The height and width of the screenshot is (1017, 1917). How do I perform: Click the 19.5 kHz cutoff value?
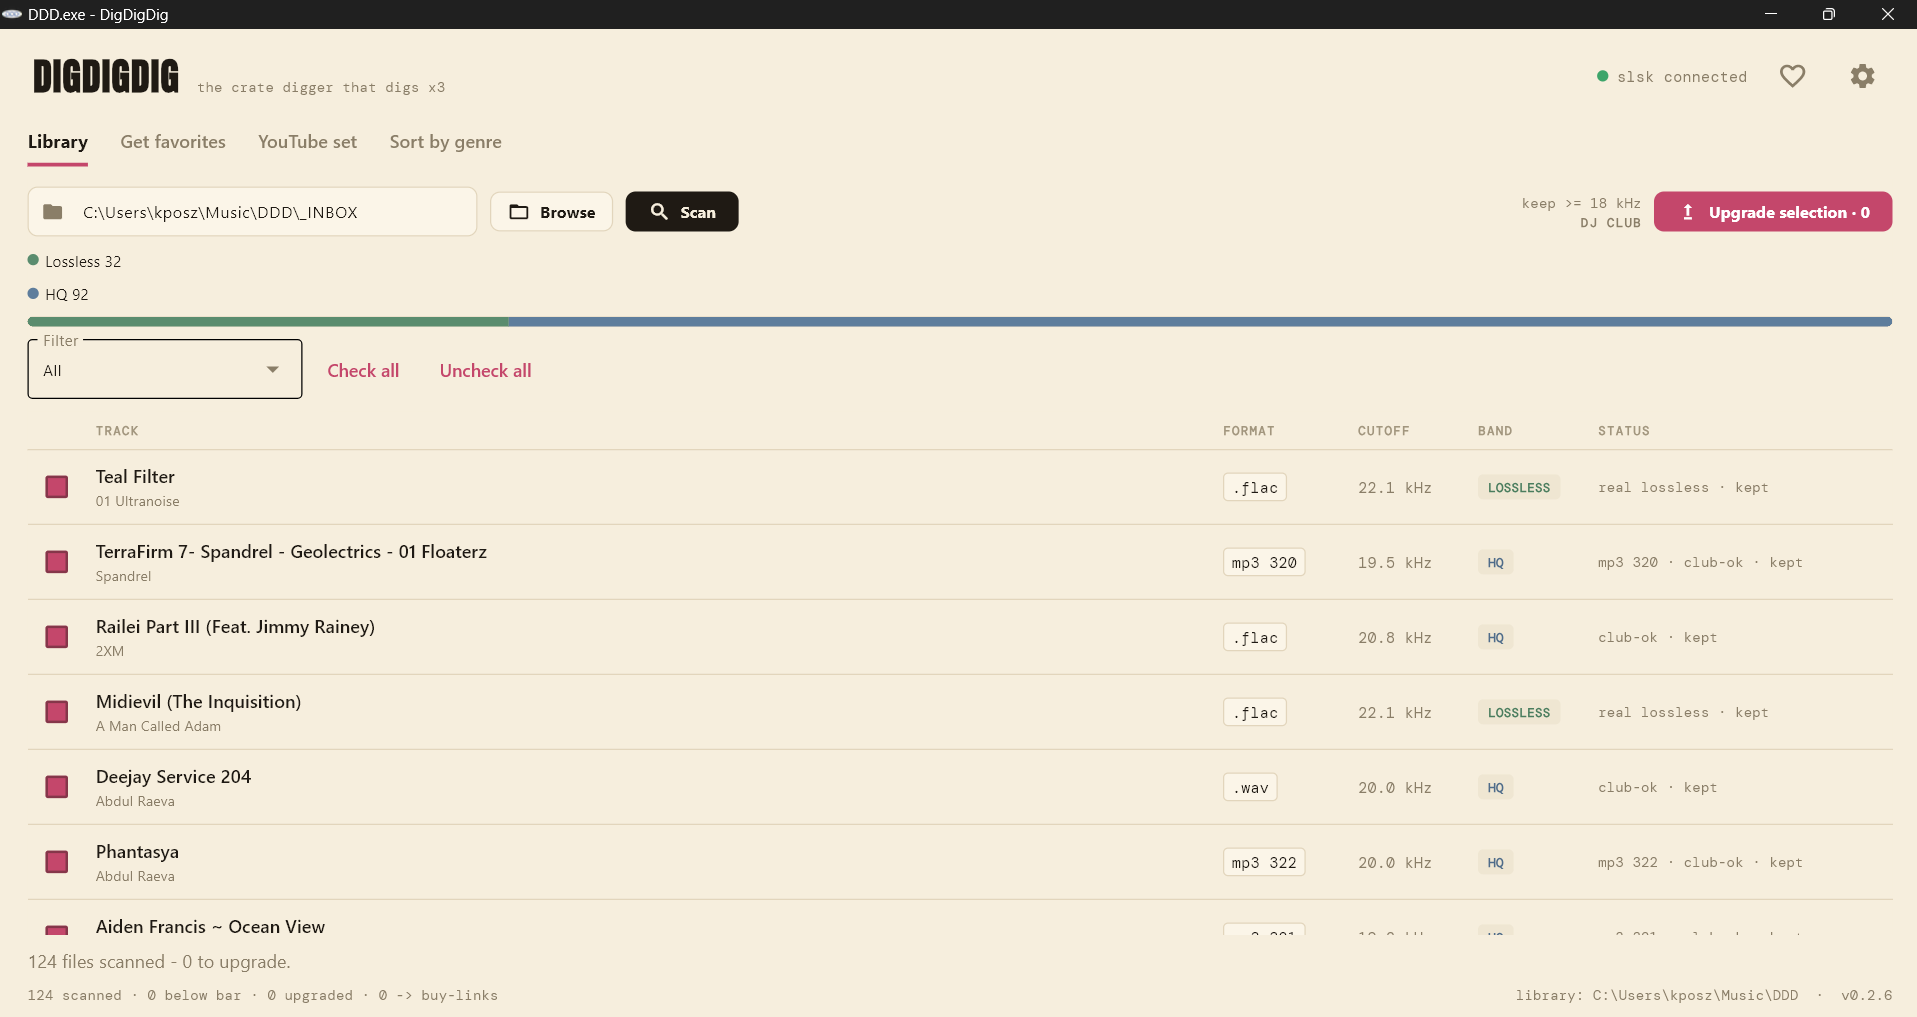(x=1395, y=562)
